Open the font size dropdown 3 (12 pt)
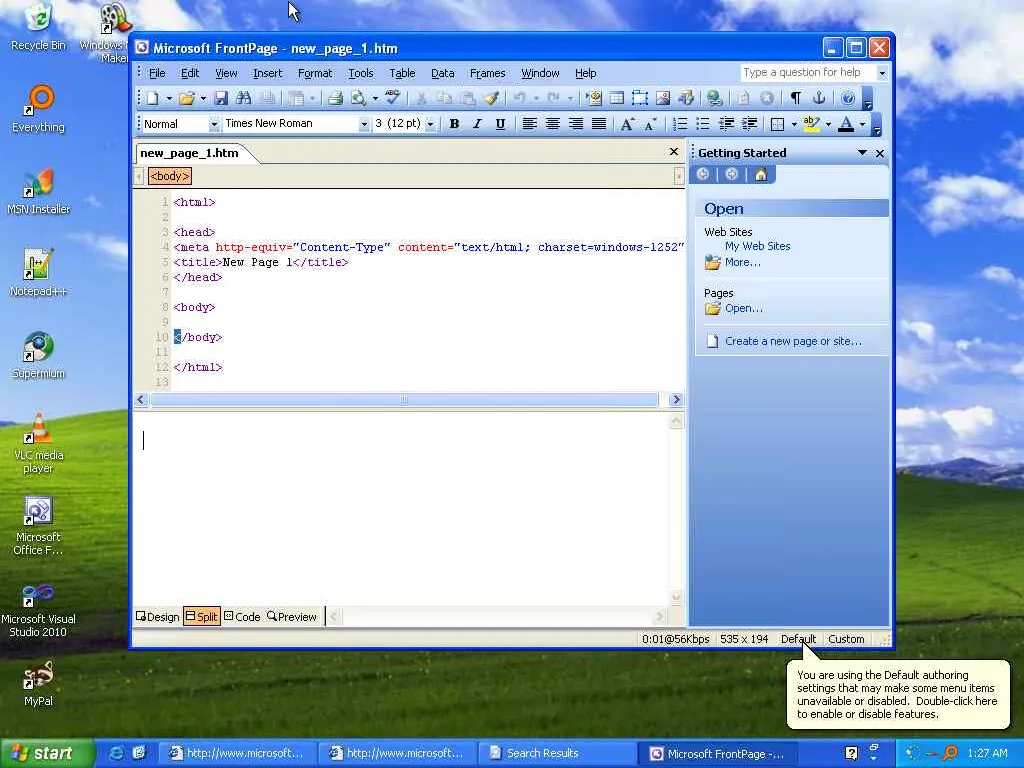 click(x=430, y=124)
